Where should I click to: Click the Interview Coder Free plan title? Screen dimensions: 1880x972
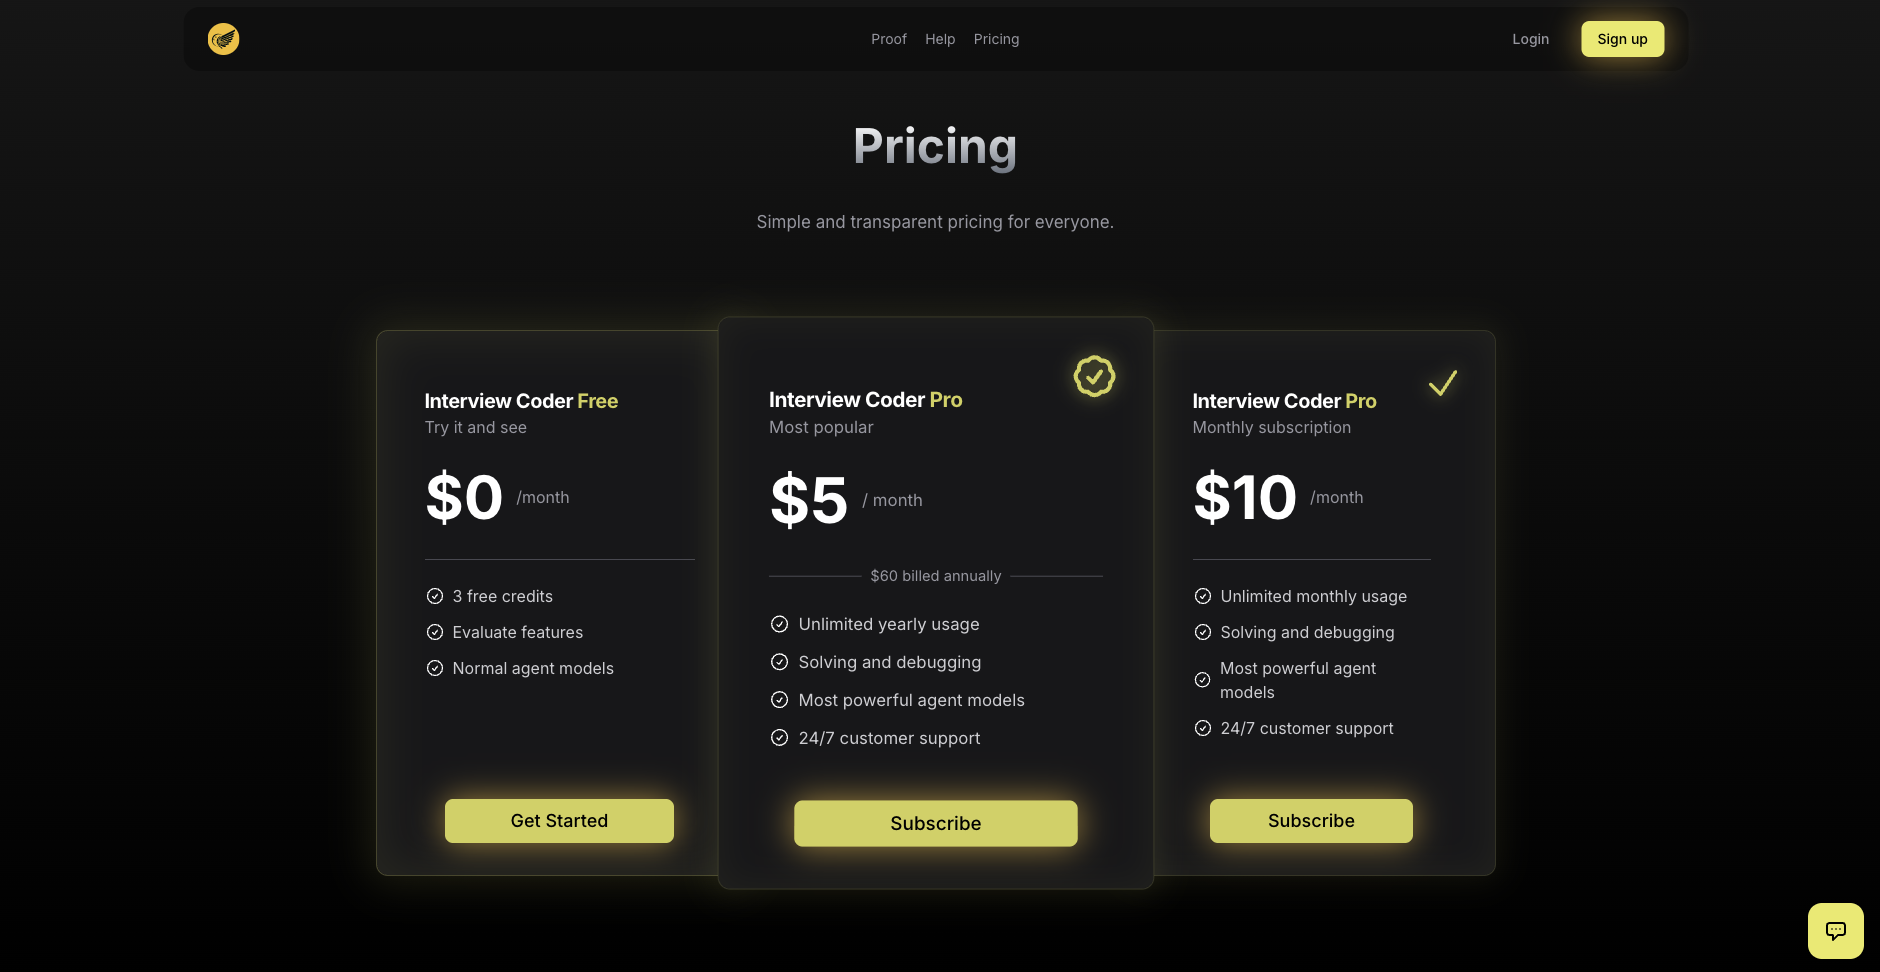point(521,401)
